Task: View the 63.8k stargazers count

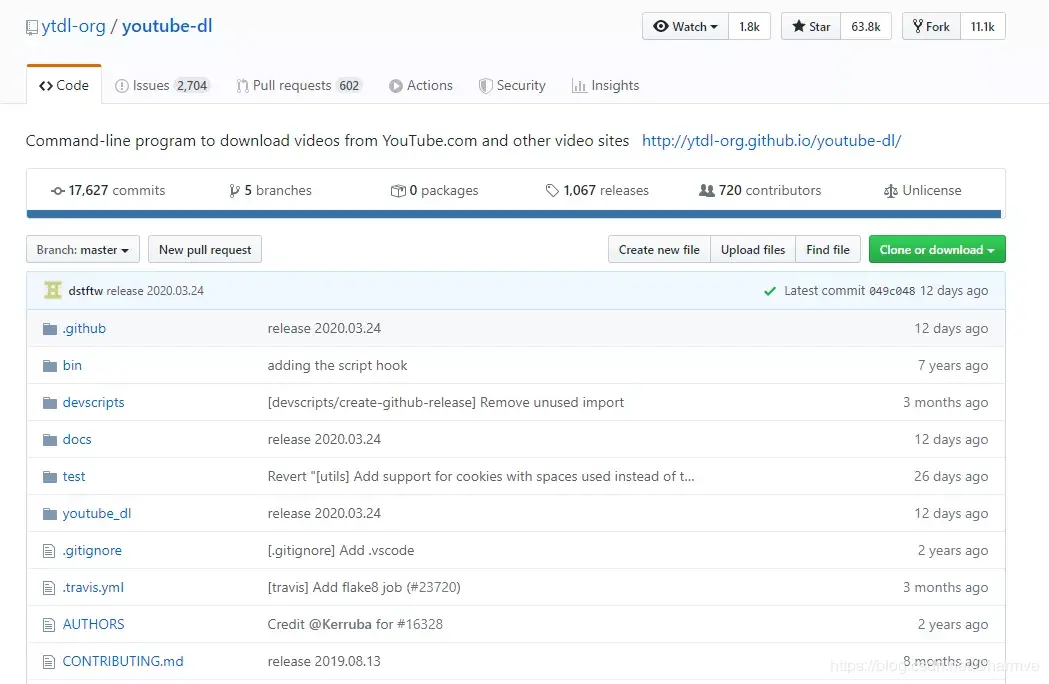Action: [x=866, y=26]
